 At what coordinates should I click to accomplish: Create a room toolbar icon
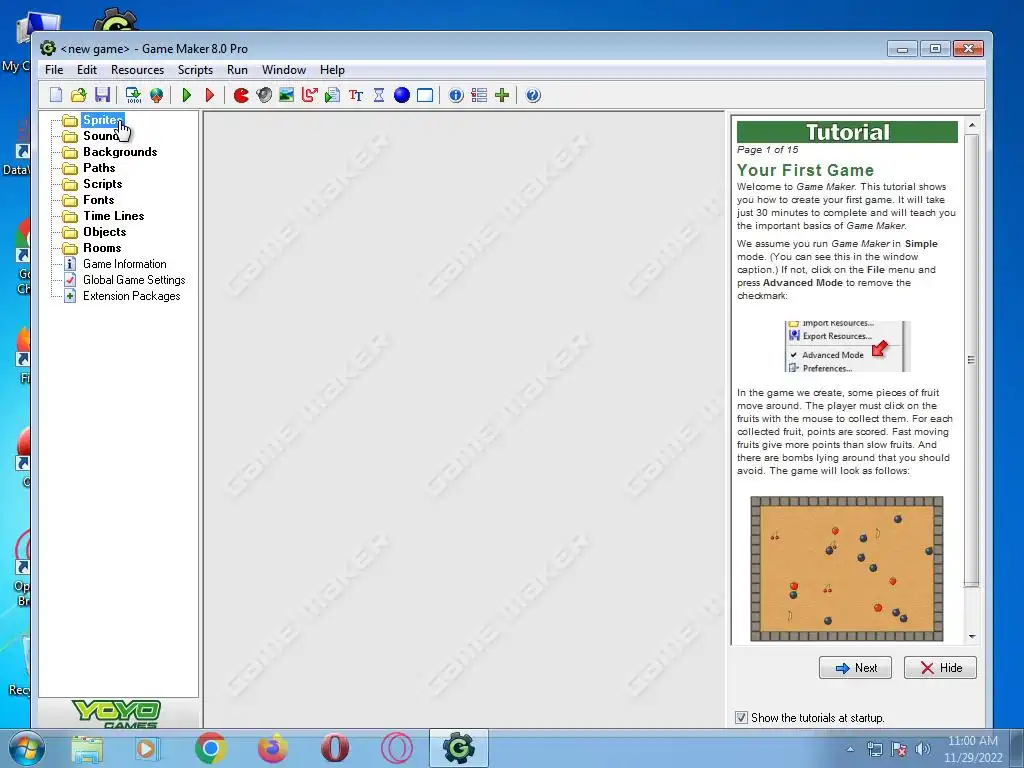pyautogui.click(x=424, y=95)
